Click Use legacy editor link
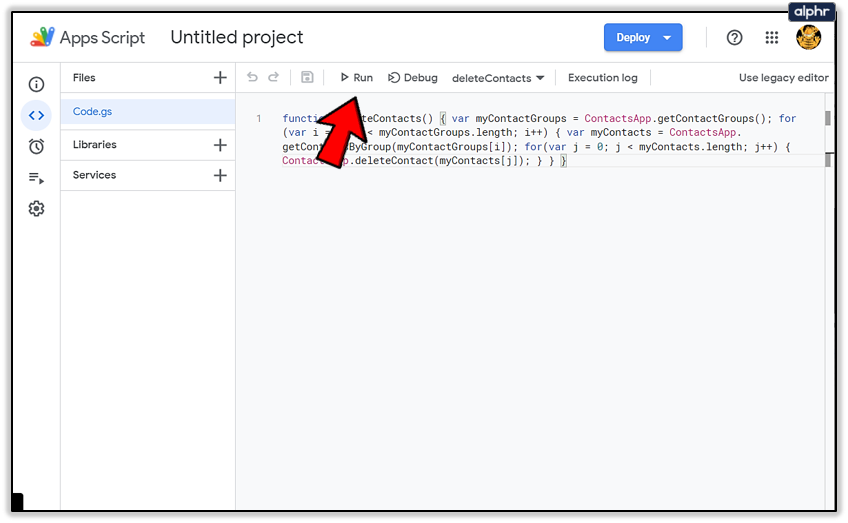This screenshot has width=848, height=523. pyautogui.click(x=783, y=77)
